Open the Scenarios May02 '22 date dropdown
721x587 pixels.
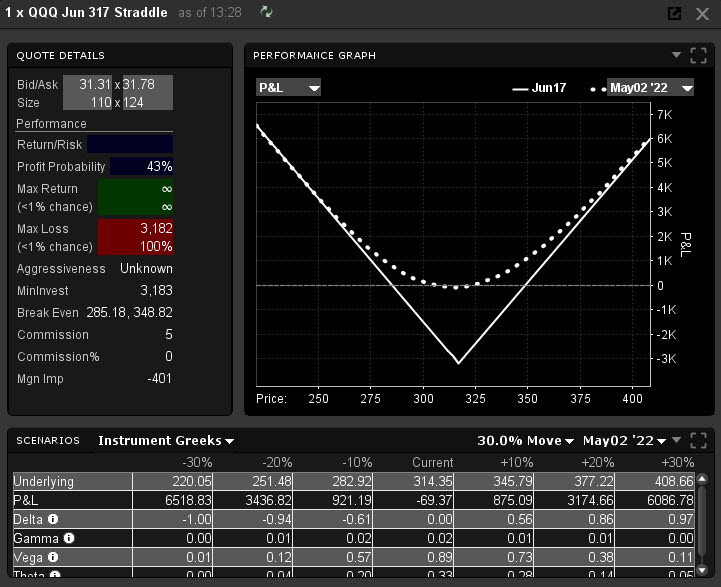[624, 441]
